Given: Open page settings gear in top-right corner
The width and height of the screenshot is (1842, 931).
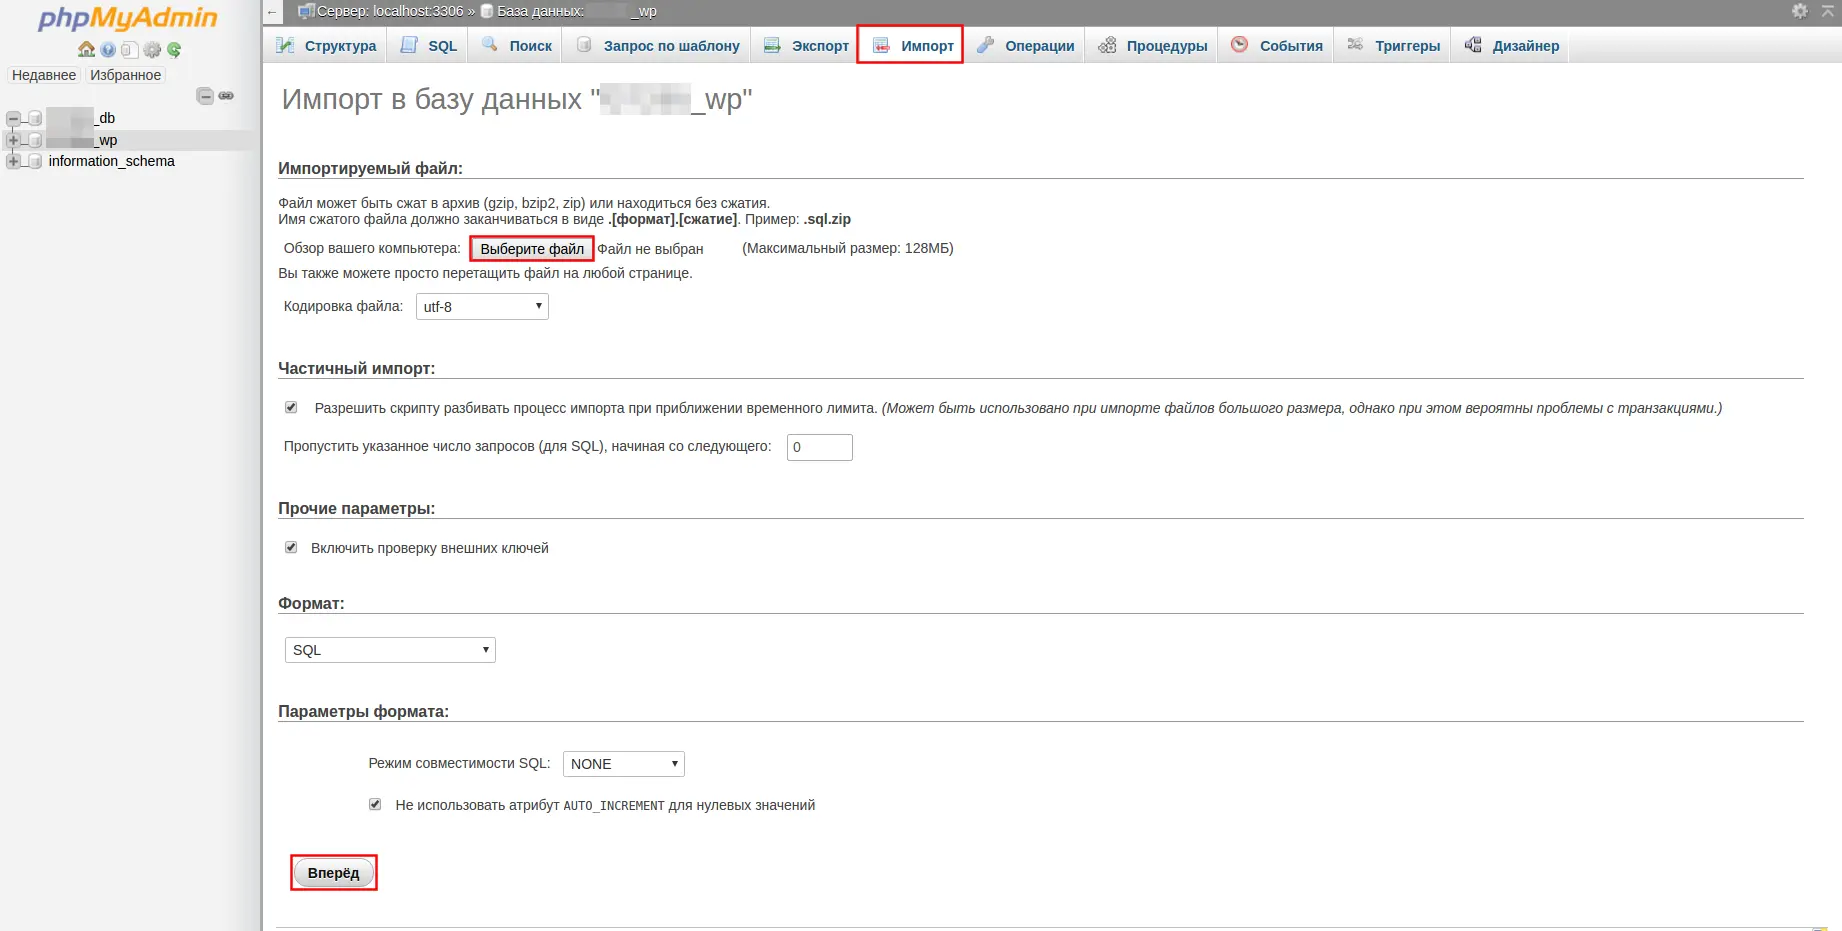Looking at the screenshot, I should 1799,11.
